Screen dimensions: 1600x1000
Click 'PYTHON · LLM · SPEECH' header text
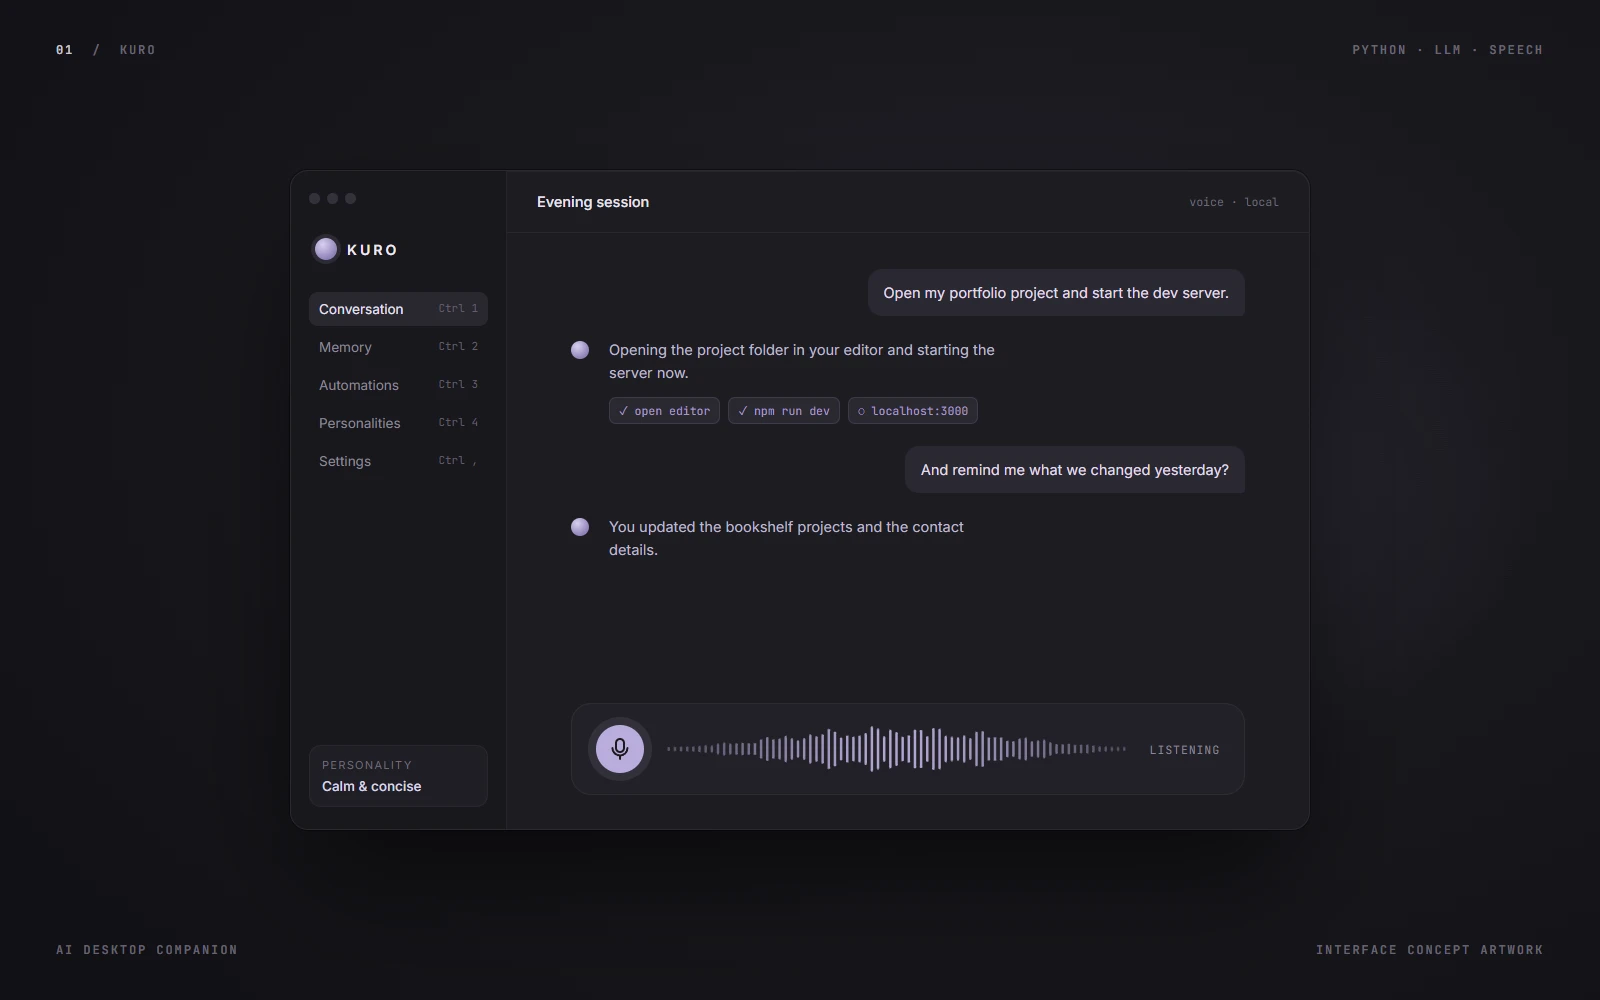[1447, 50]
